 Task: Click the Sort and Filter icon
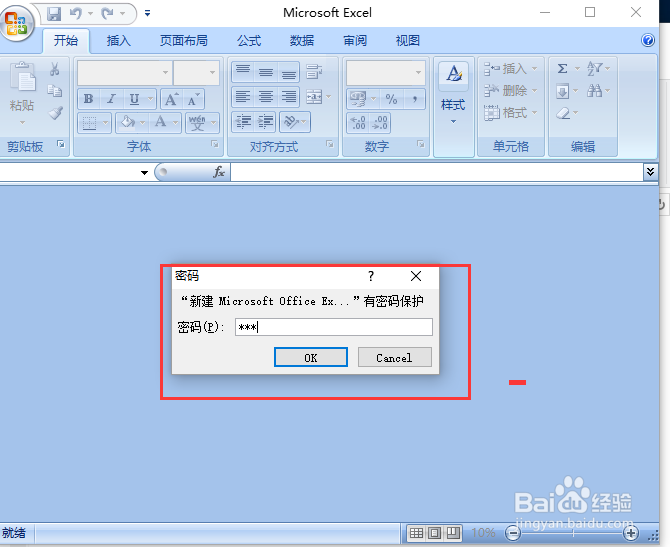point(594,68)
